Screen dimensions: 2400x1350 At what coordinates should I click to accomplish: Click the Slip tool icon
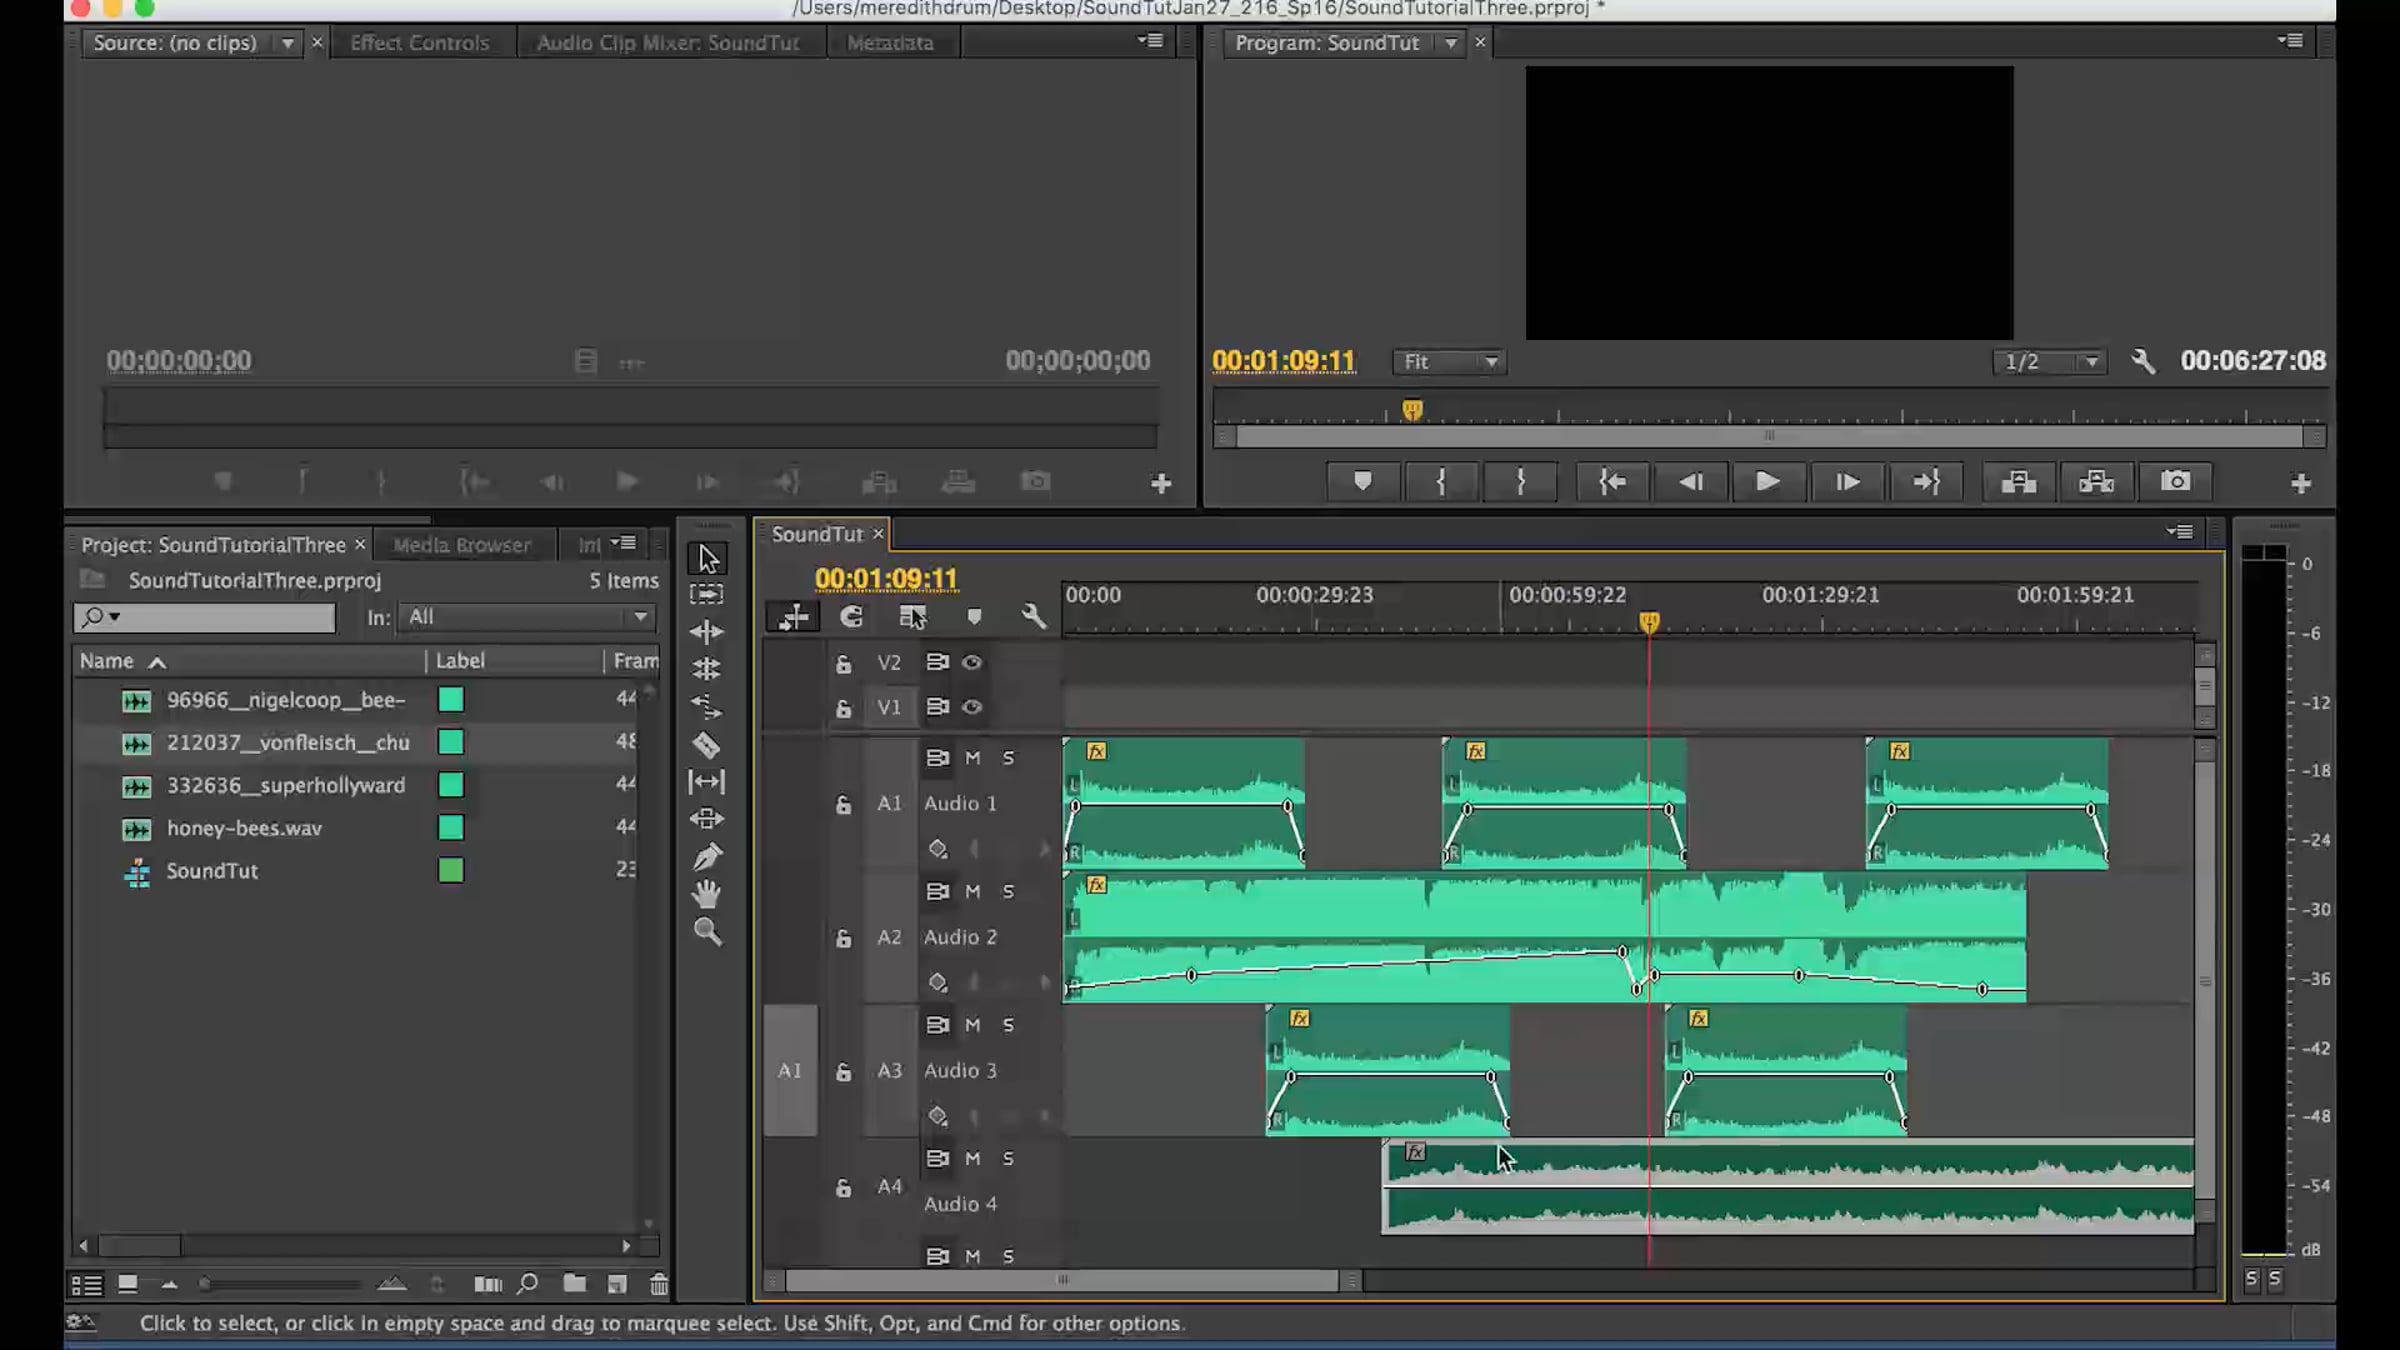(706, 782)
